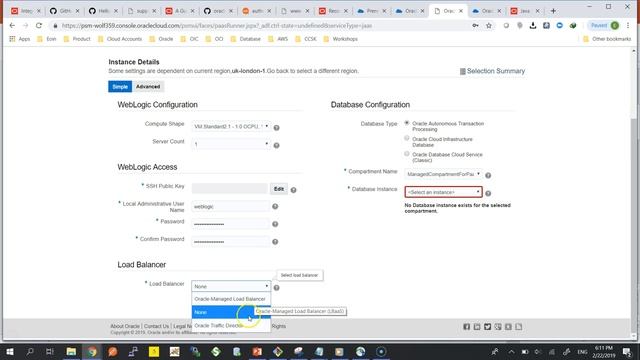
Task: Click Edit button for SSH Public Key
Action: [279, 189]
